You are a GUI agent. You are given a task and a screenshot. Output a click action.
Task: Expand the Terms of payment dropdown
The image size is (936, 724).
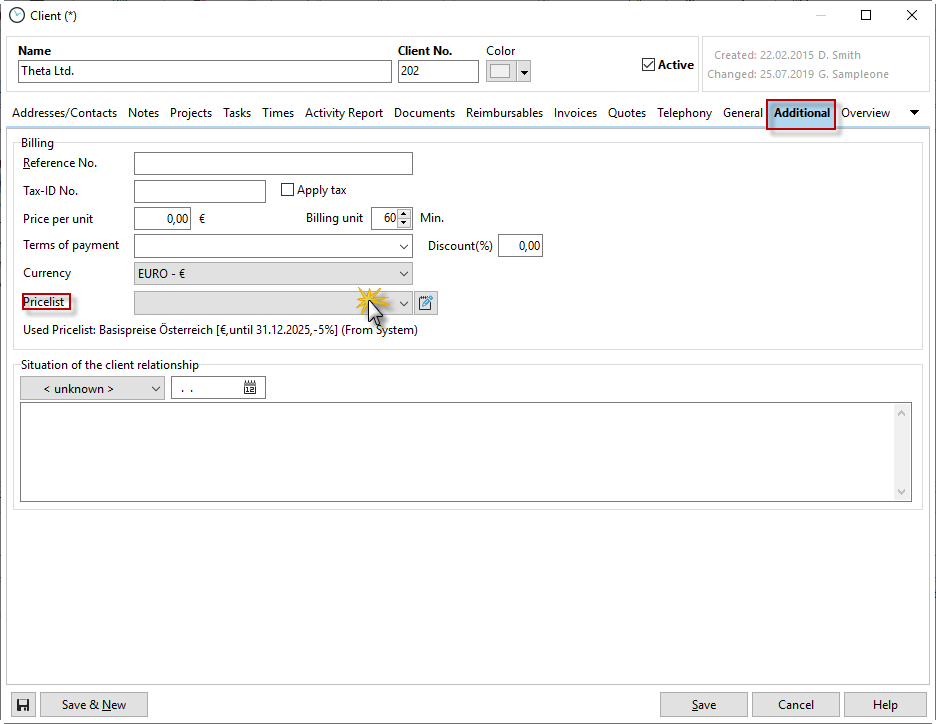(404, 246)
